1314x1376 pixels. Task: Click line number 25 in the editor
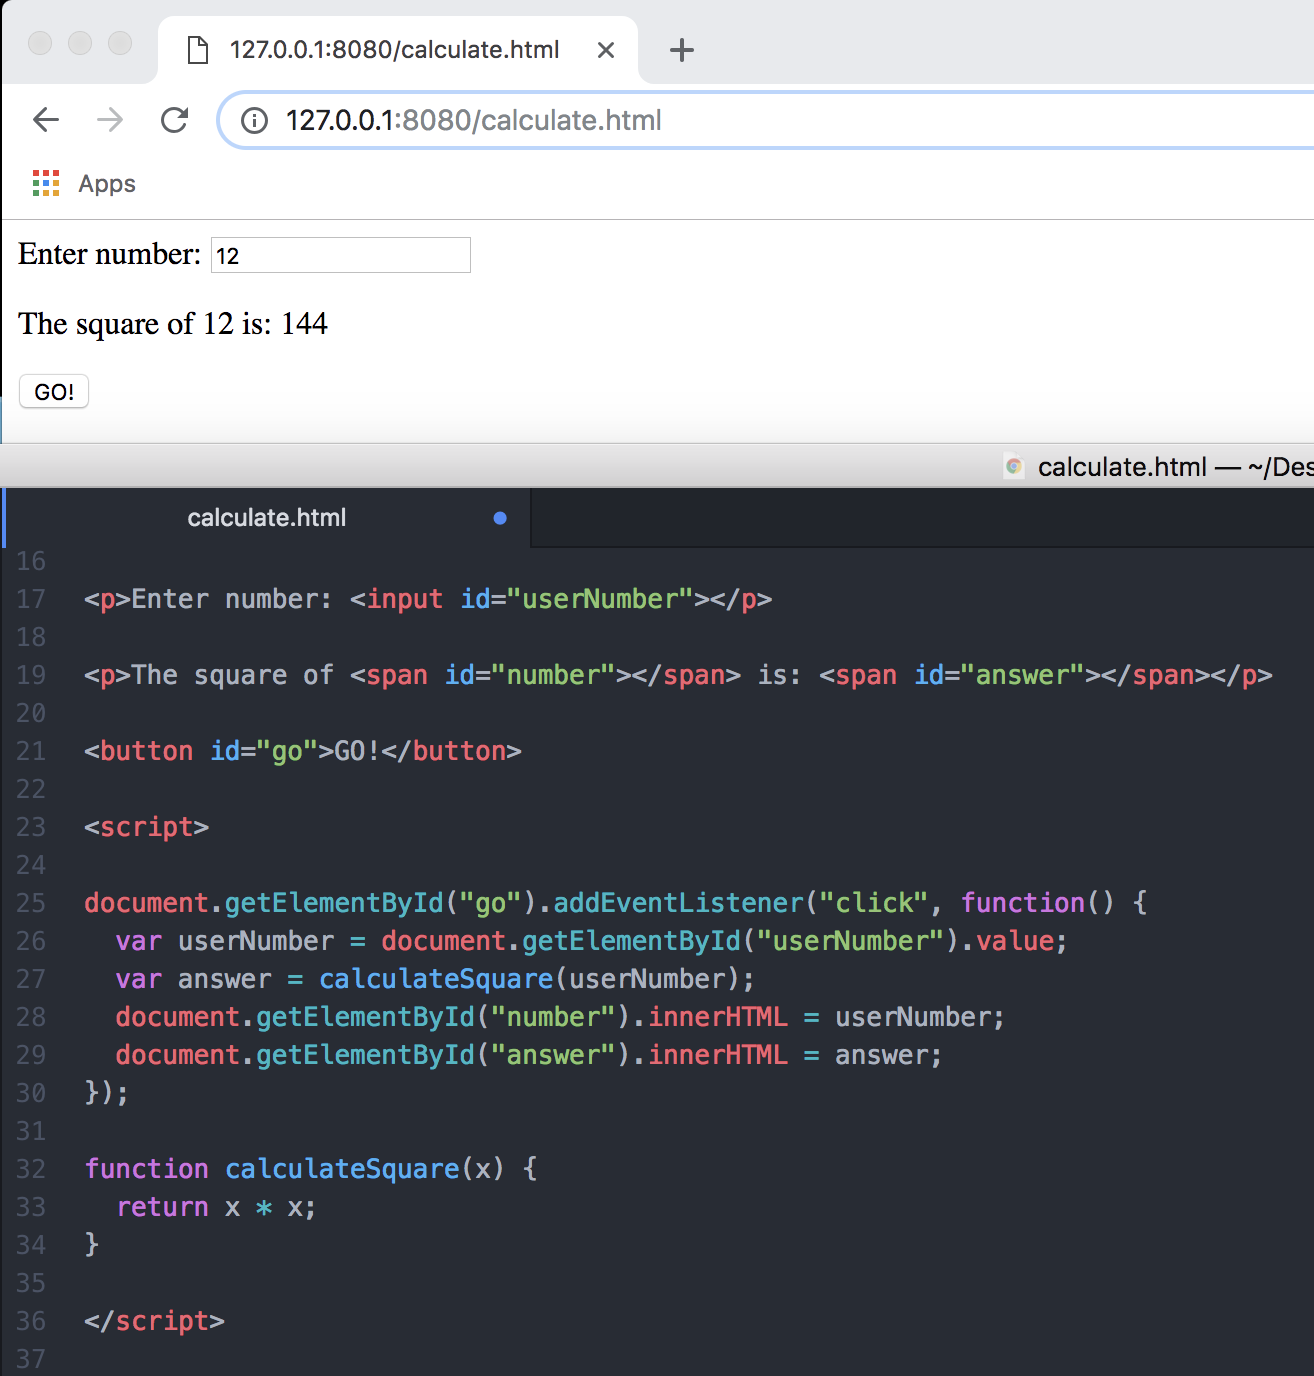[31, 902]
